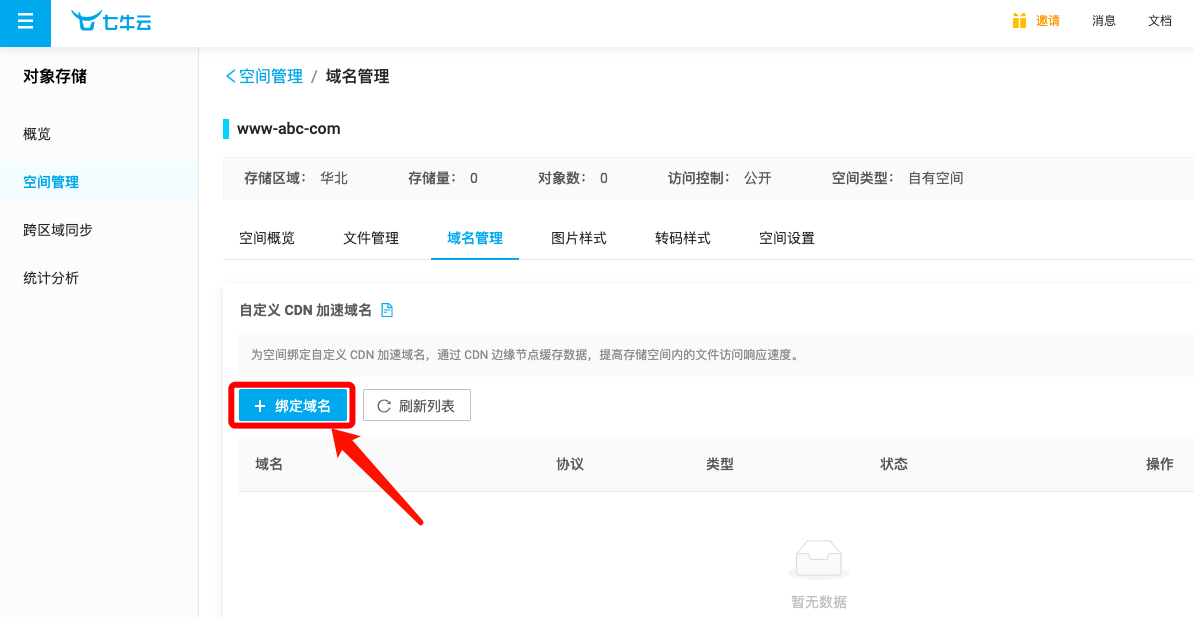This screenshot has width=1194, height=617.
Task: Click the 刷新列表 refresh button
Action: click(x=417, y=405)
